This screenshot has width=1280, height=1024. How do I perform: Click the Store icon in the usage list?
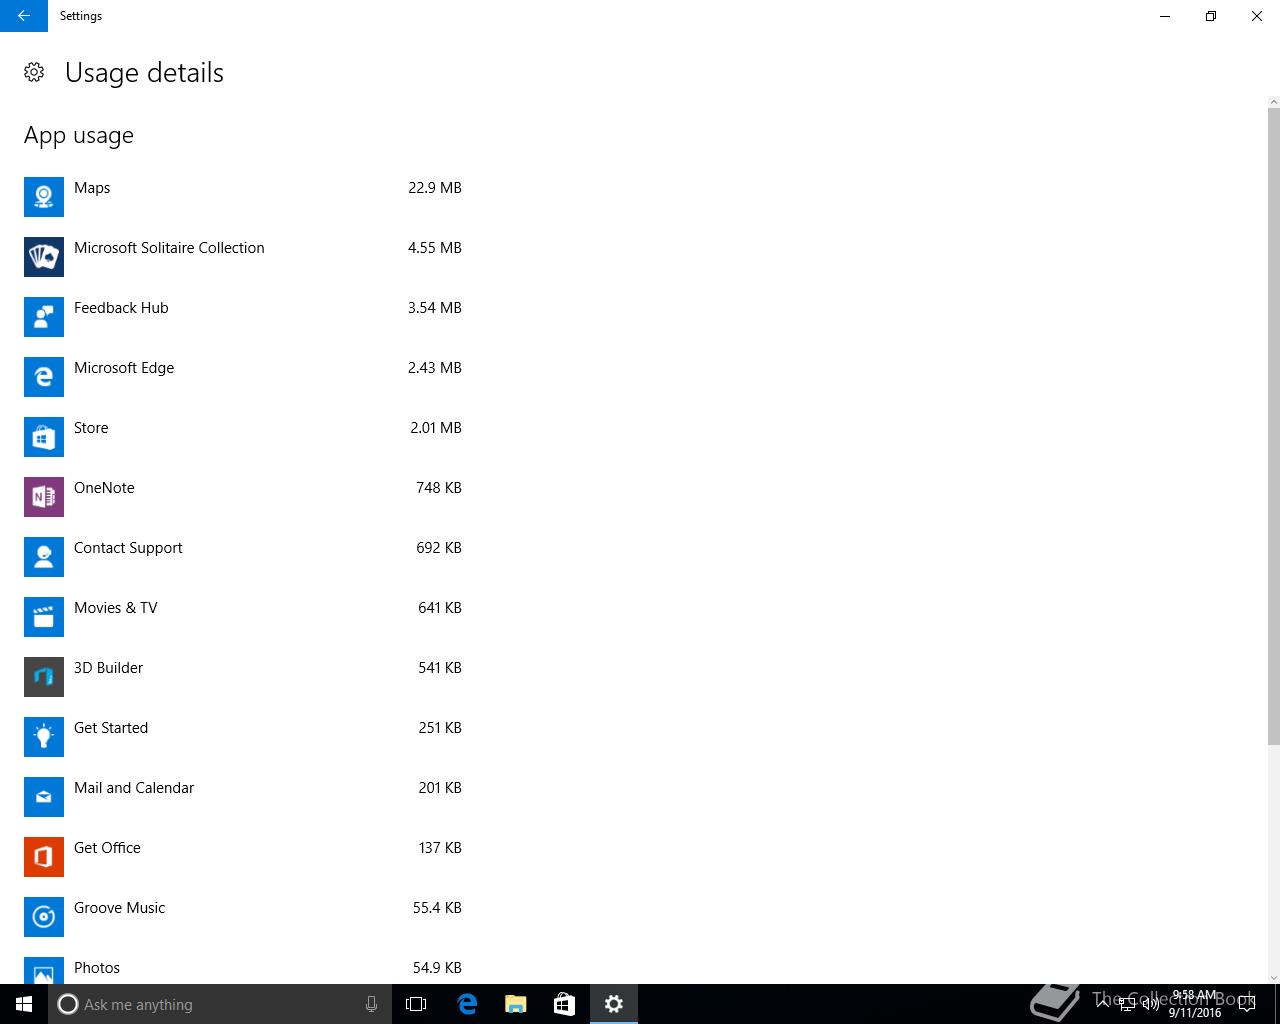pos(44,437)
